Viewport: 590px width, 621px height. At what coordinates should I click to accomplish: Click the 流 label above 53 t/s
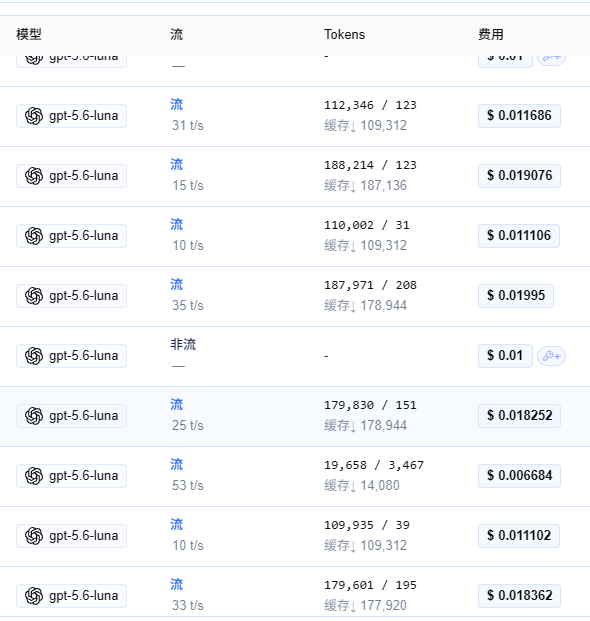pyautogui.click(x=177, y=465)
